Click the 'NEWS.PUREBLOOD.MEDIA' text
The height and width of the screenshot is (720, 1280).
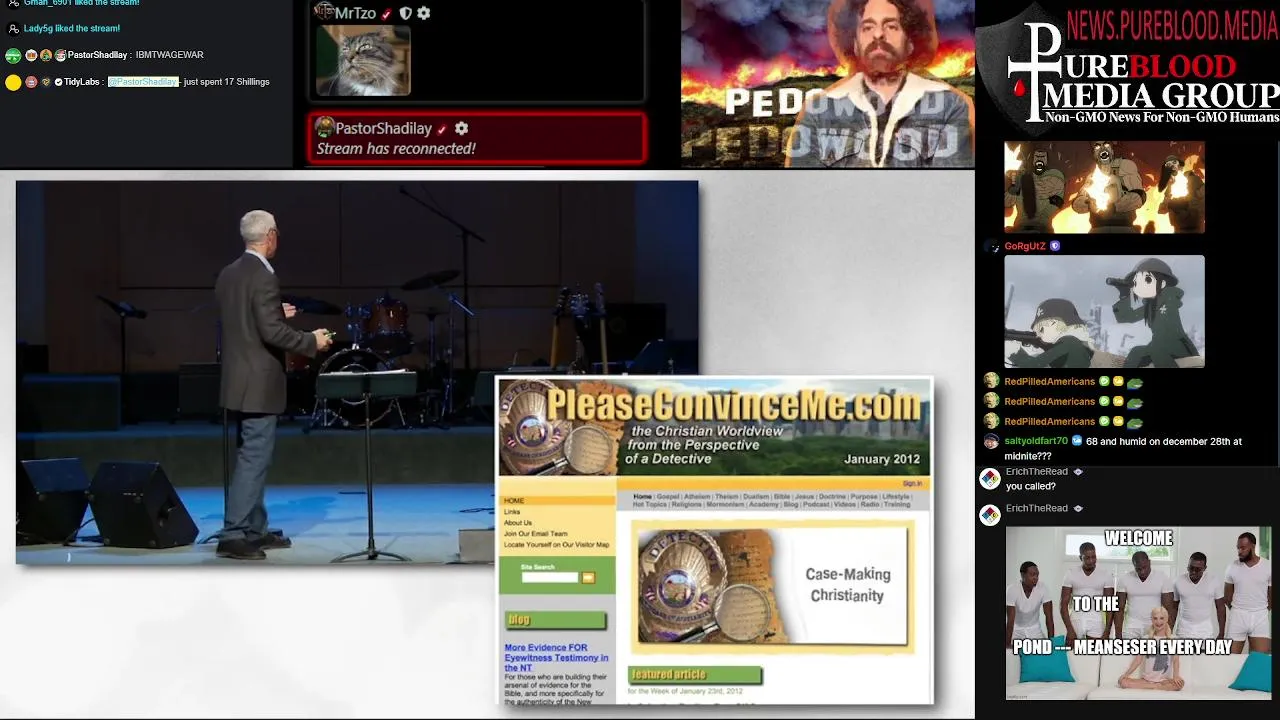[1172, 25]
